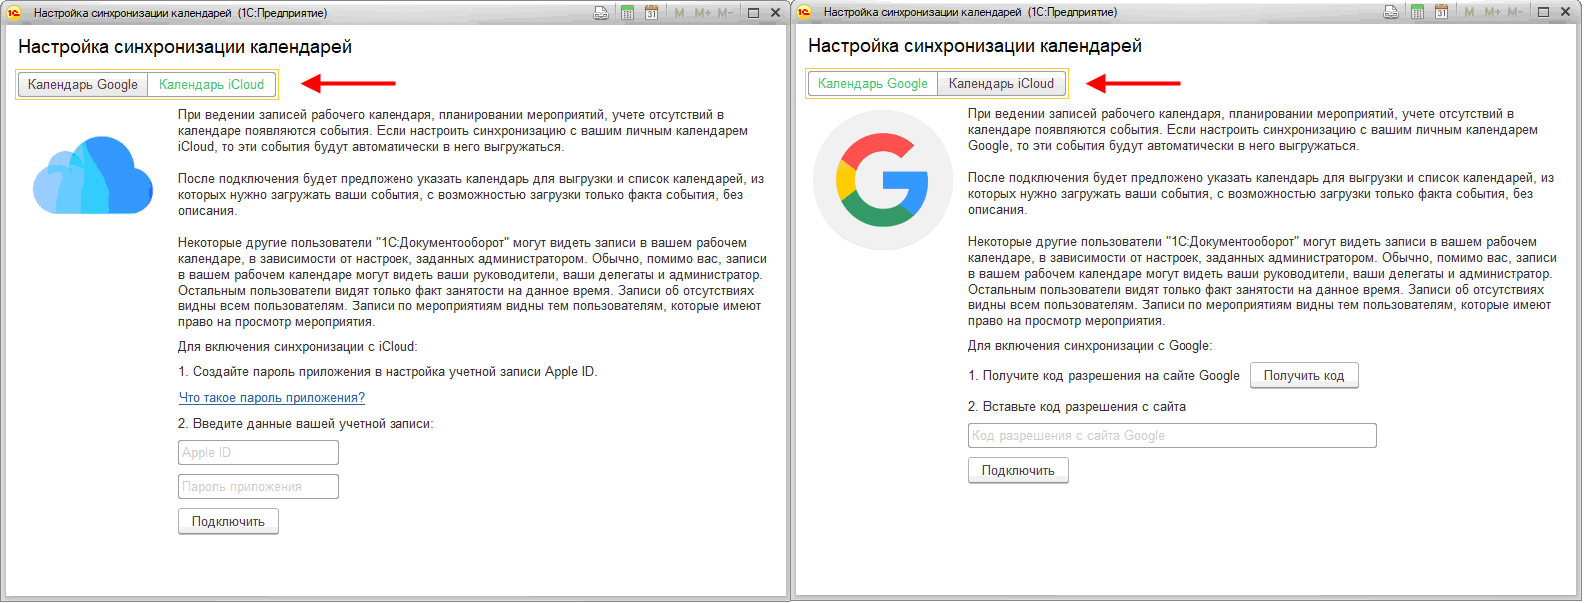Select Календарь Google tab in right window
This screenshot has width=1584, height=603.
[x=873, y=84]
